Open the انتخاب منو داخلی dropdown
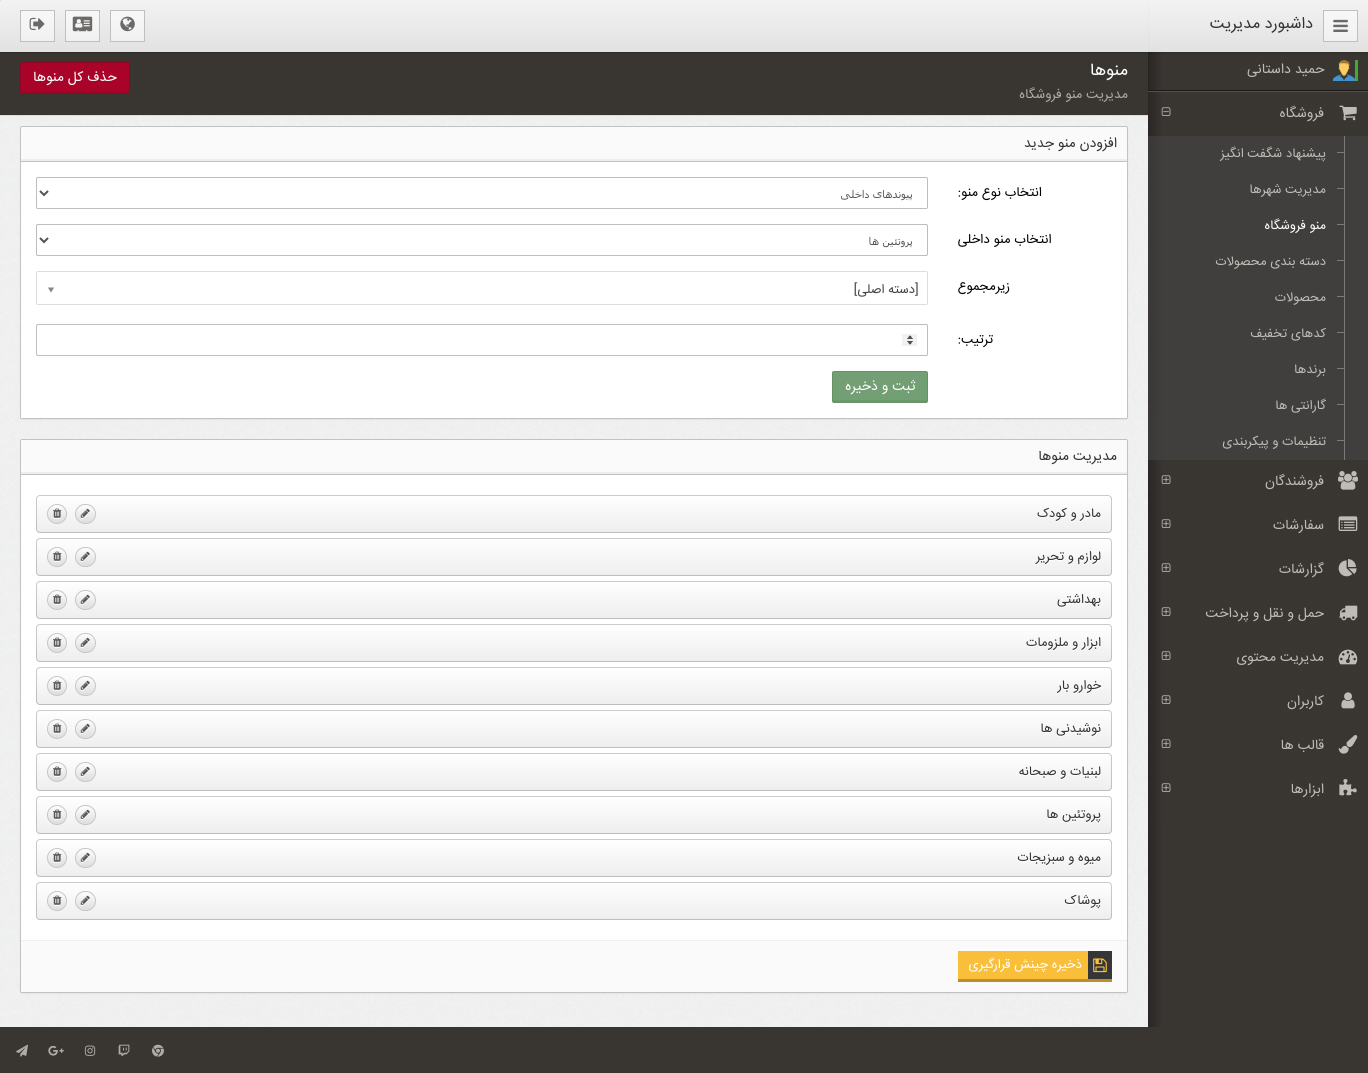1368x1073 pixels. click(481, 240)
